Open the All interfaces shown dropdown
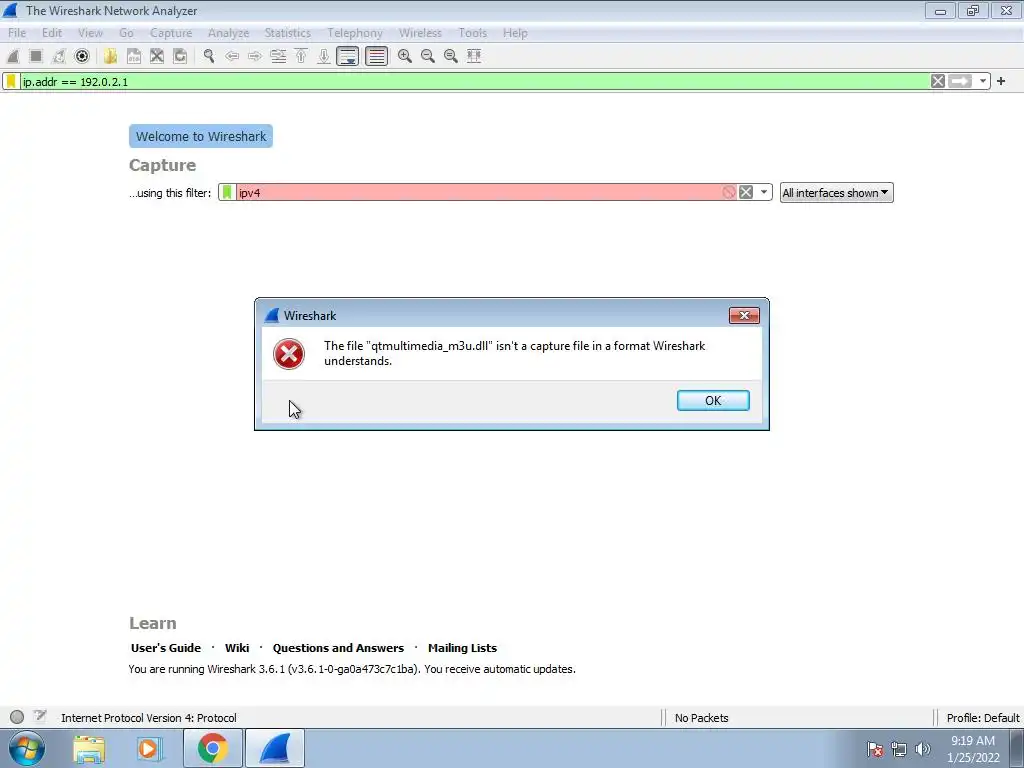The width and height of the screenshot is (1024, 768). (x=836, y=193)
